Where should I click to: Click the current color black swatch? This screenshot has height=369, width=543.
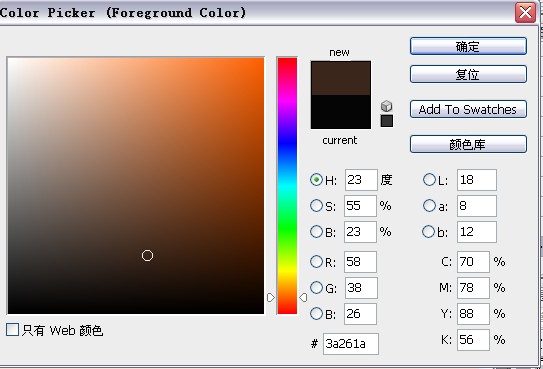coord(341,112)
